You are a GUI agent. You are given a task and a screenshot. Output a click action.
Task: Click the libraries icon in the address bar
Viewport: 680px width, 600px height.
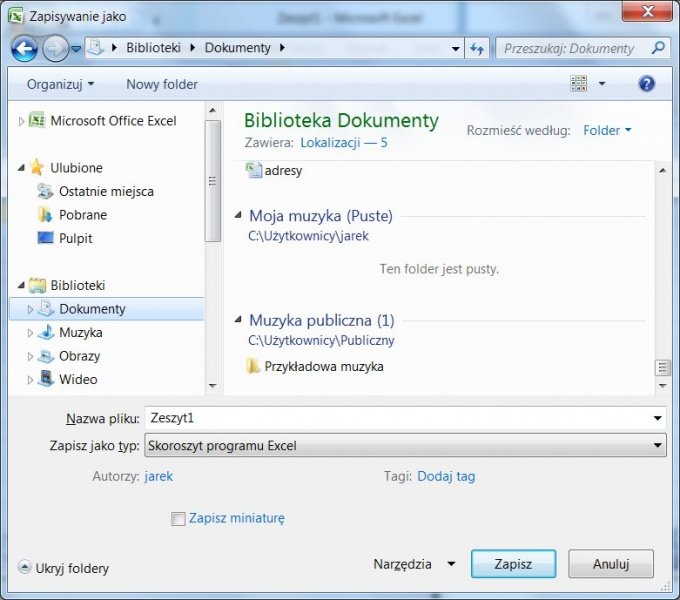pyautogui.click(x=96, y=48)
